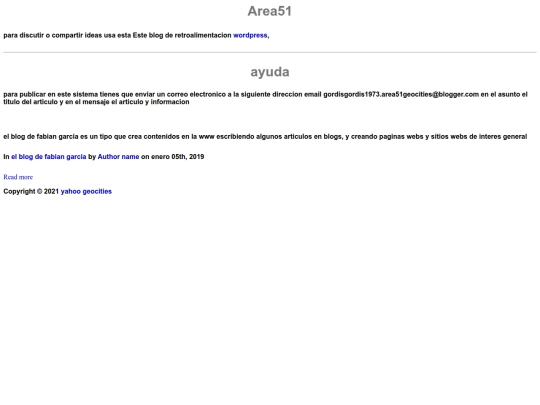Open the 'el blog de fabian garcia' link

click(49, 157)
